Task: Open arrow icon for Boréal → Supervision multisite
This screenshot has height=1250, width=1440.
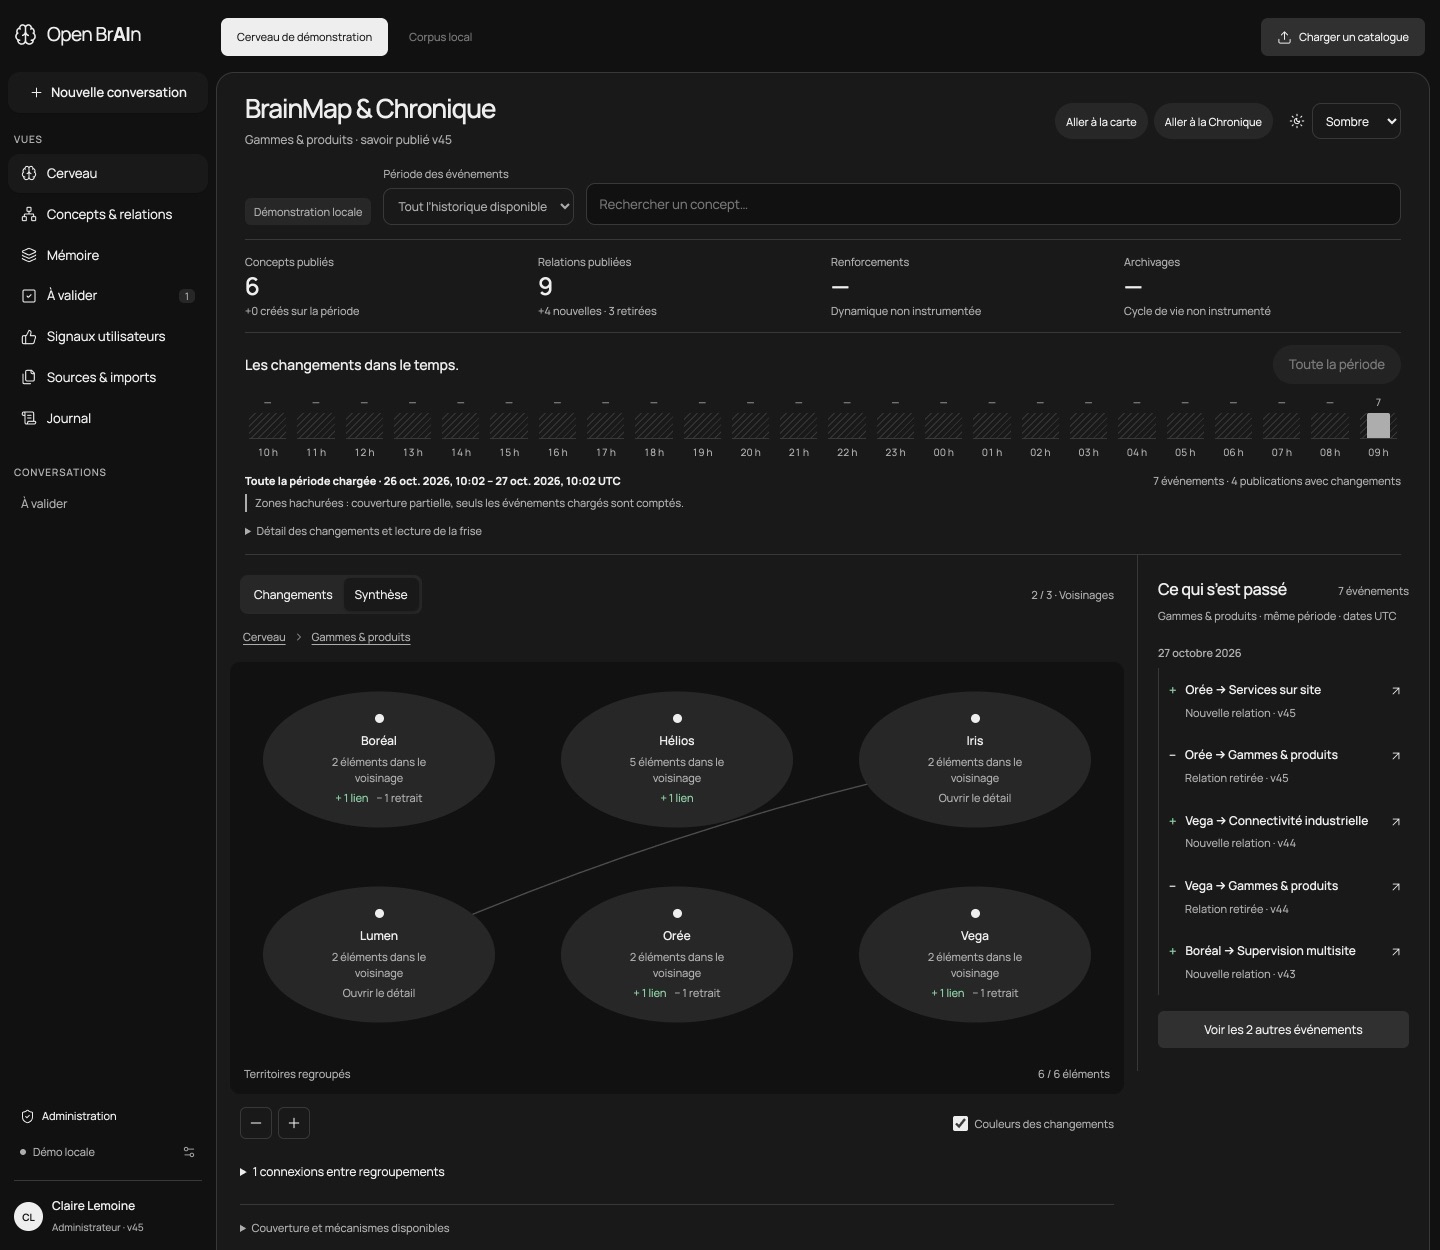Action: 1396,952
